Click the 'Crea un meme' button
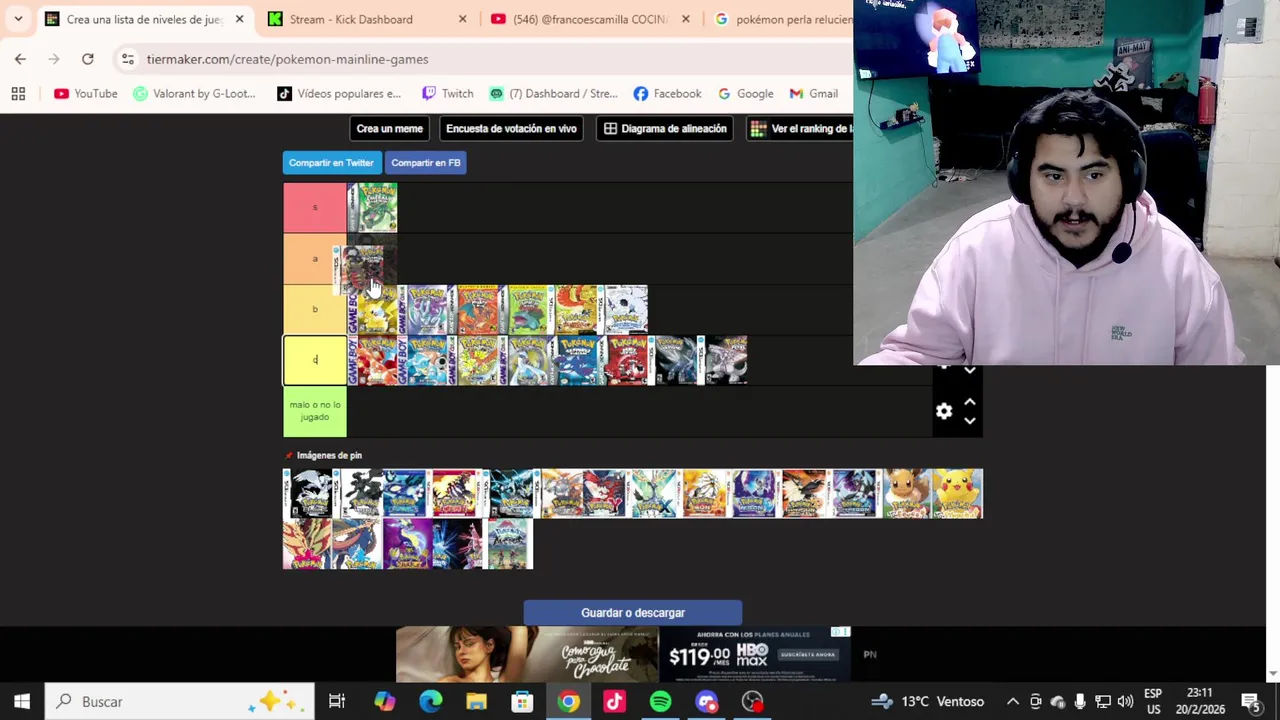Image resolution: width=1280 pixels, height=720 pixels. (x=390, y=129)
